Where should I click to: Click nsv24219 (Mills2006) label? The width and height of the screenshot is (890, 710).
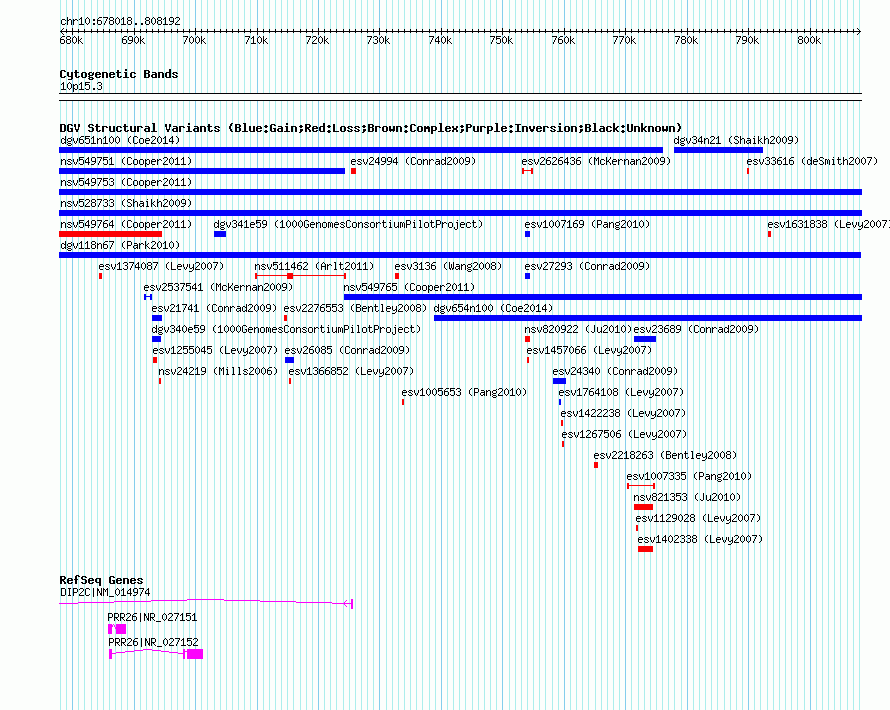point(218,371)
